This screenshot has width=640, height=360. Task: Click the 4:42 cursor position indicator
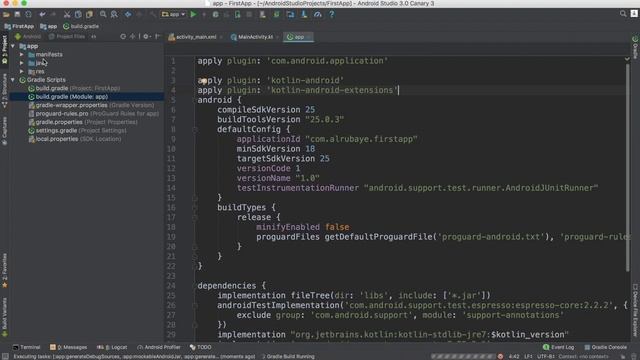coord(514,356)
